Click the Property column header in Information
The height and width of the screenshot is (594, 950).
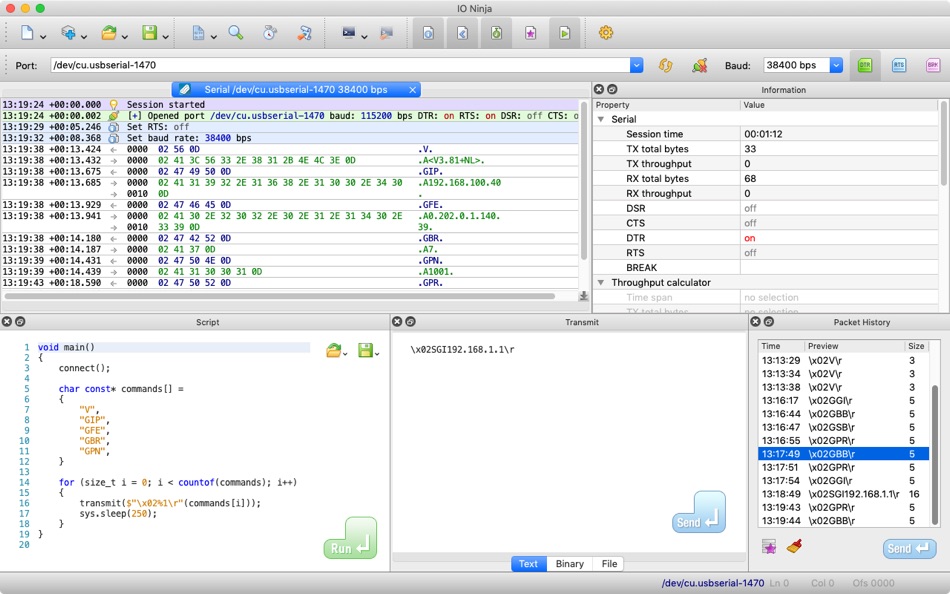666,105
